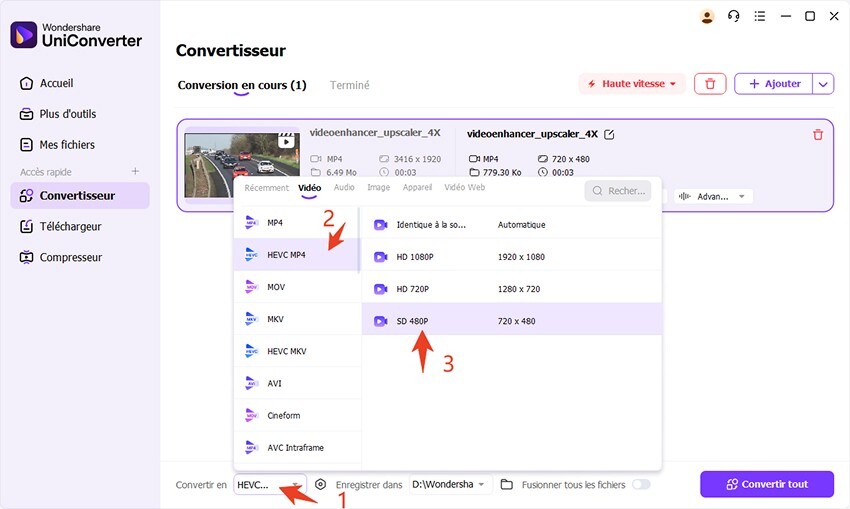Click the Accès rapide label
The width and height of the screenshot is (850, 509).
46,172
